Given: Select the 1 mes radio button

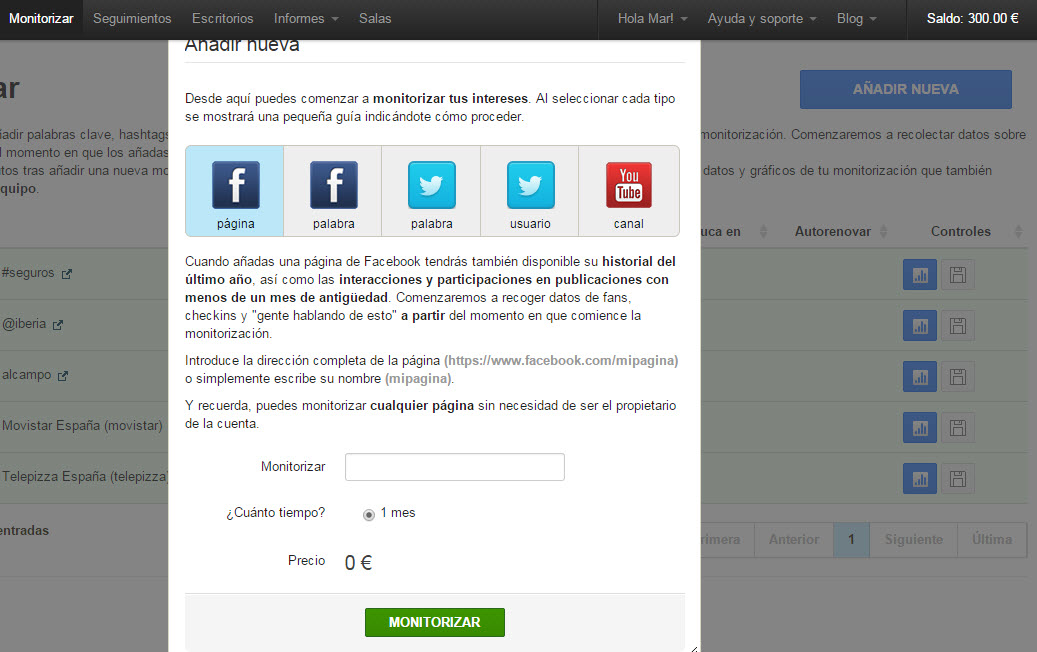Looking at the screenshot, I should pyautogui.click(x=369, y=514).
